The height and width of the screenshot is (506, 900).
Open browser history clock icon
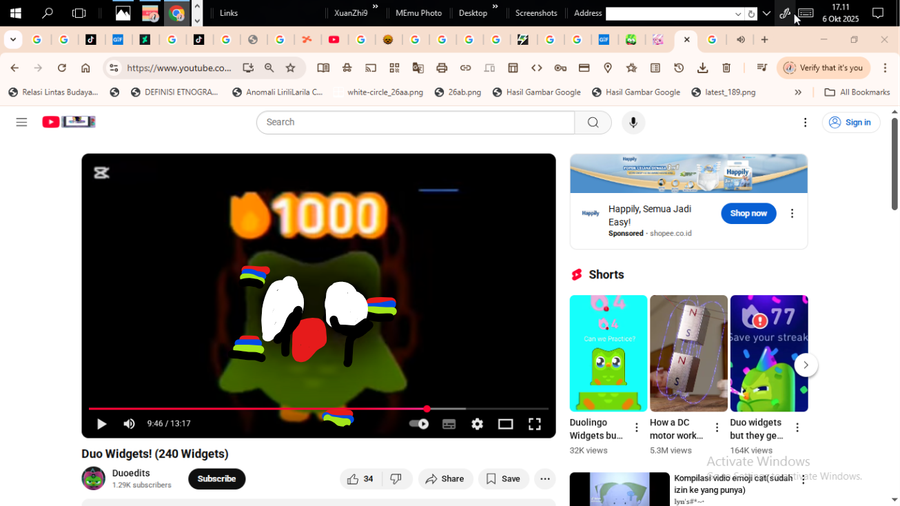(678, 68)
